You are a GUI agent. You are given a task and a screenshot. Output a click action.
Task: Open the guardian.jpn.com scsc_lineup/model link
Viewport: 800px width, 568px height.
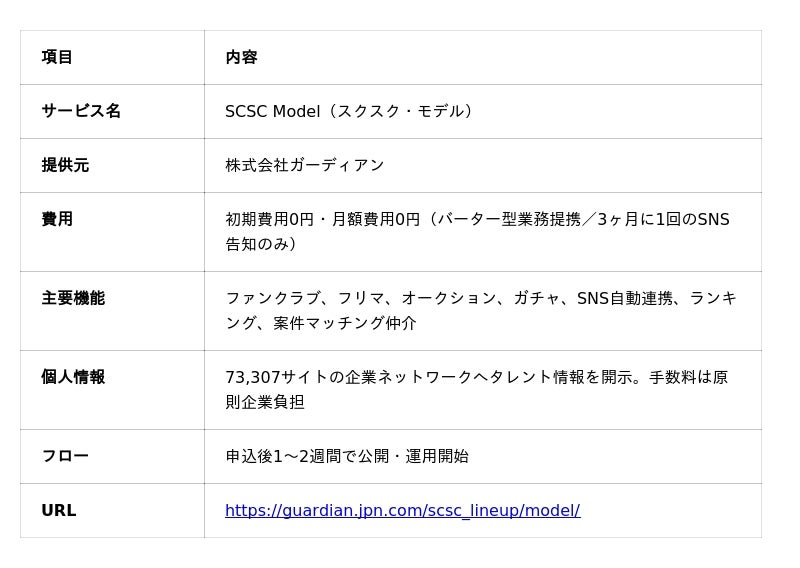[x=402, y=511]
